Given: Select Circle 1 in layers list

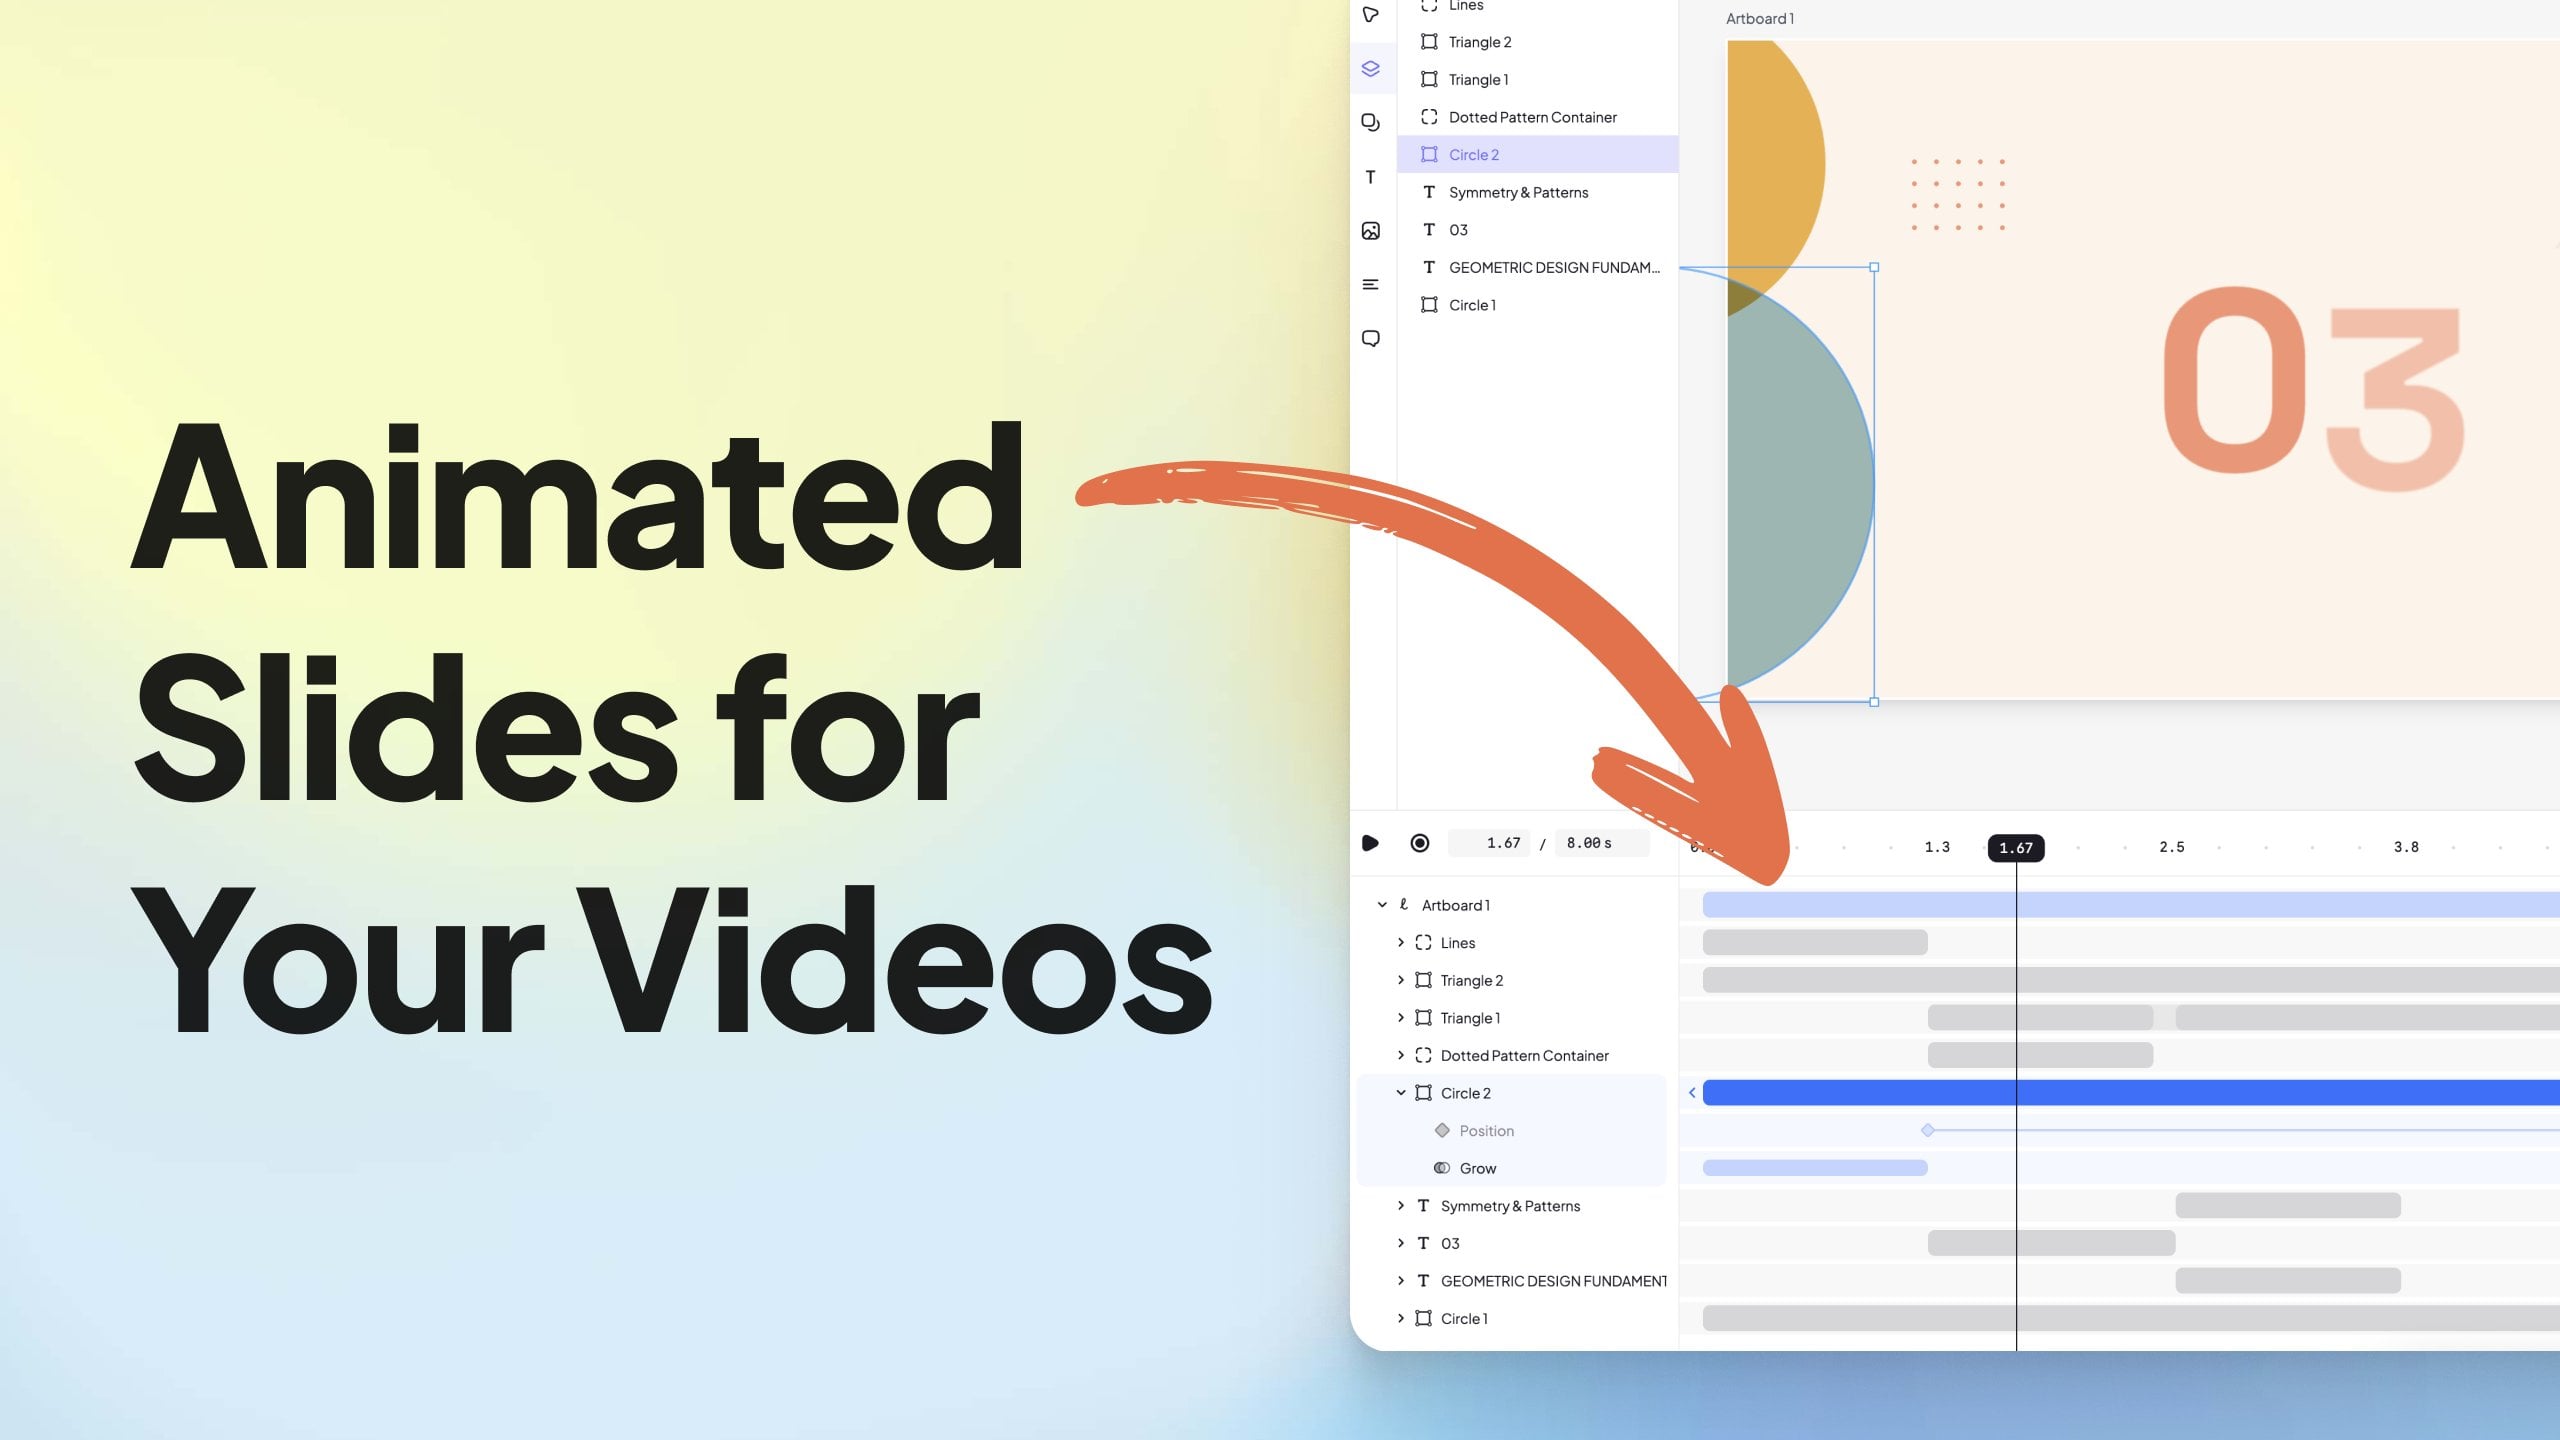Looking at the screenshot, I should coord(1538,305).
